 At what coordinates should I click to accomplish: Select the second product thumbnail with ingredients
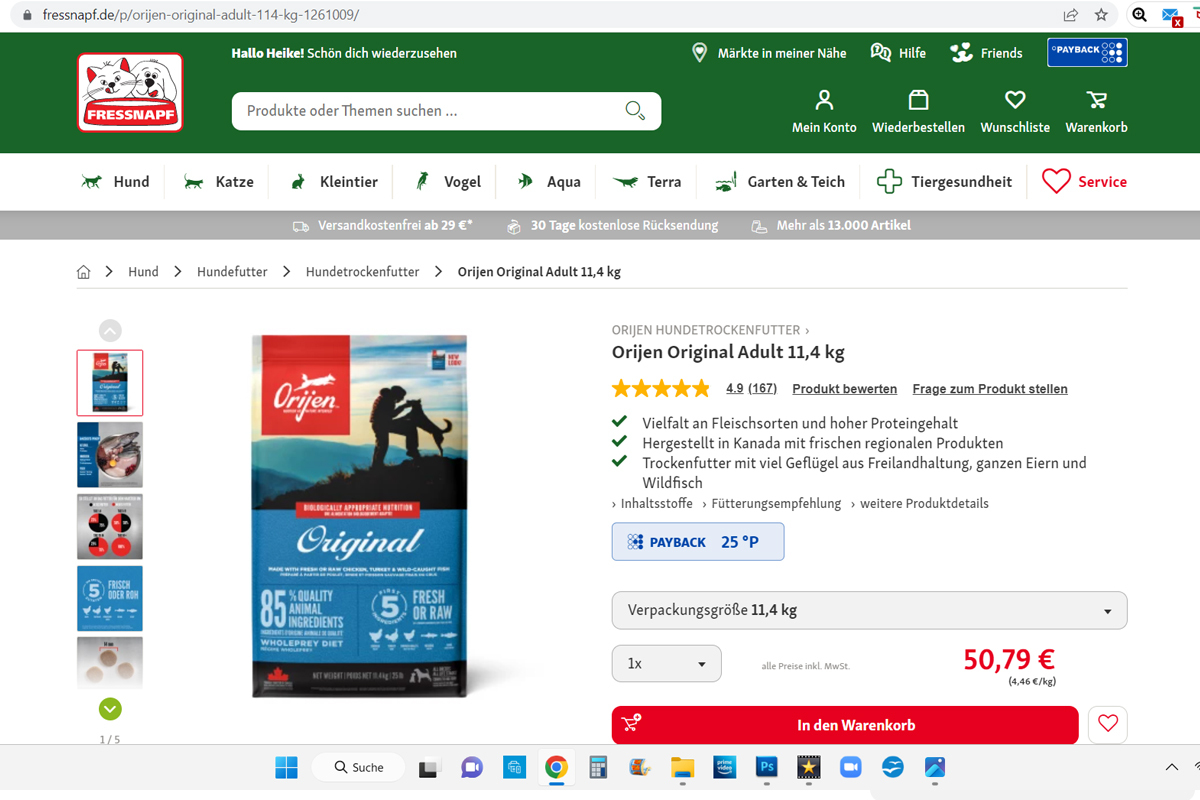110,455
